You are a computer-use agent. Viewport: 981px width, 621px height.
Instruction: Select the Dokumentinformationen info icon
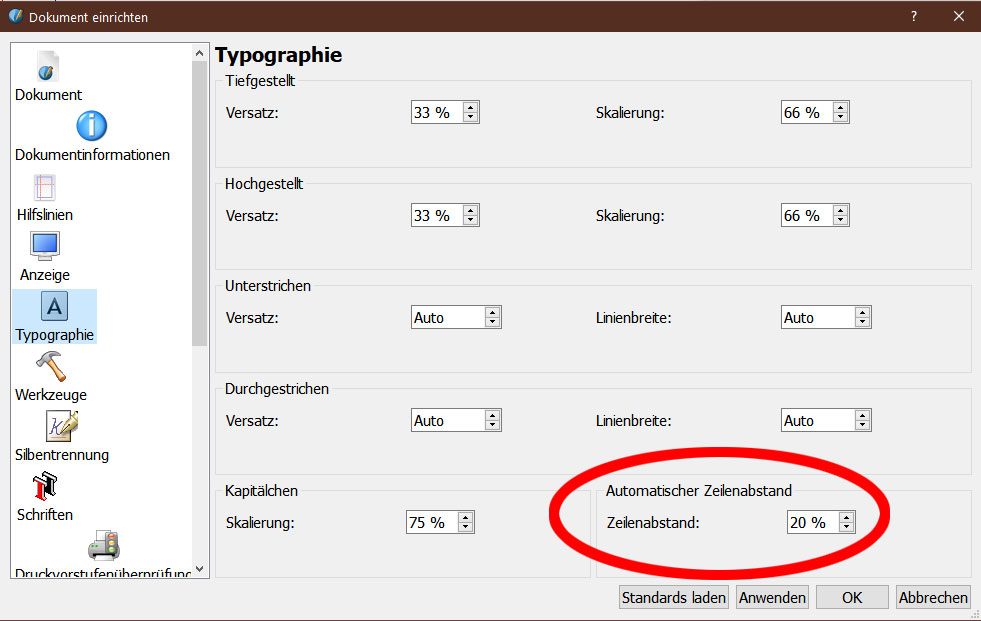coord(91,127)
